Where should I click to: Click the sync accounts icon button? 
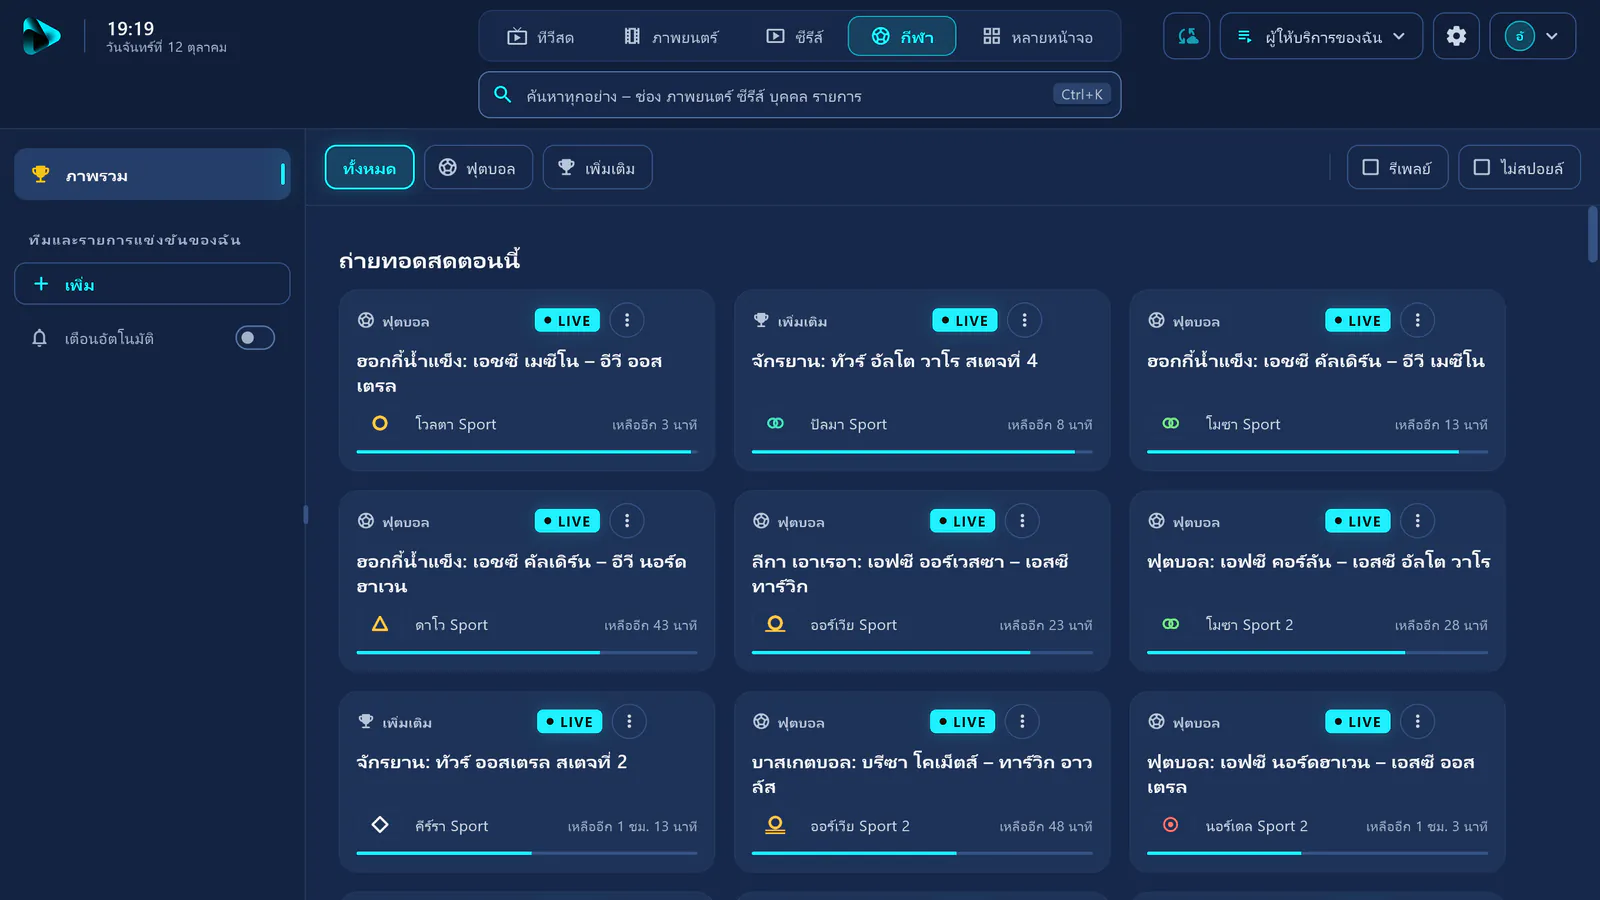(1187, 36)
